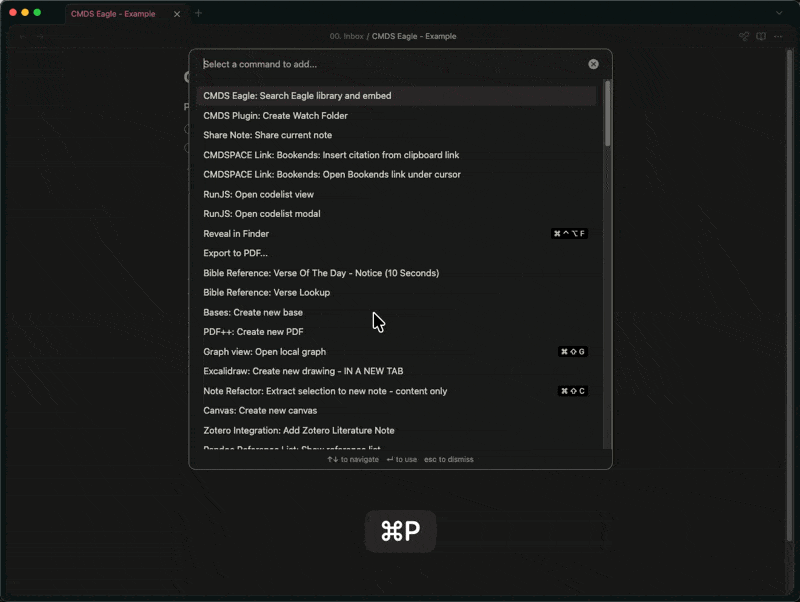Expand the tab list chevron
Screen dimensions: 800x602
click(x=779, y=13)
